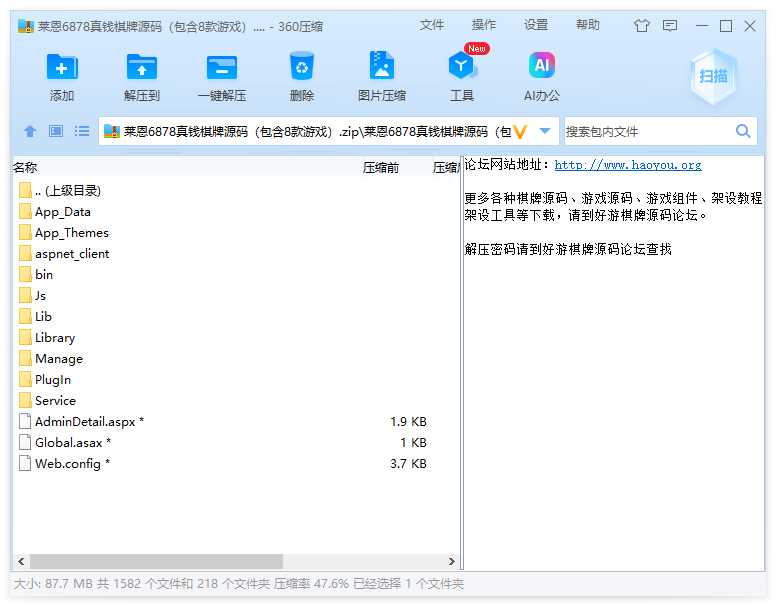Click the 解压密码 comment line
Screen dimensions: 776x606
pyautogui.click(x=568, y=249)
